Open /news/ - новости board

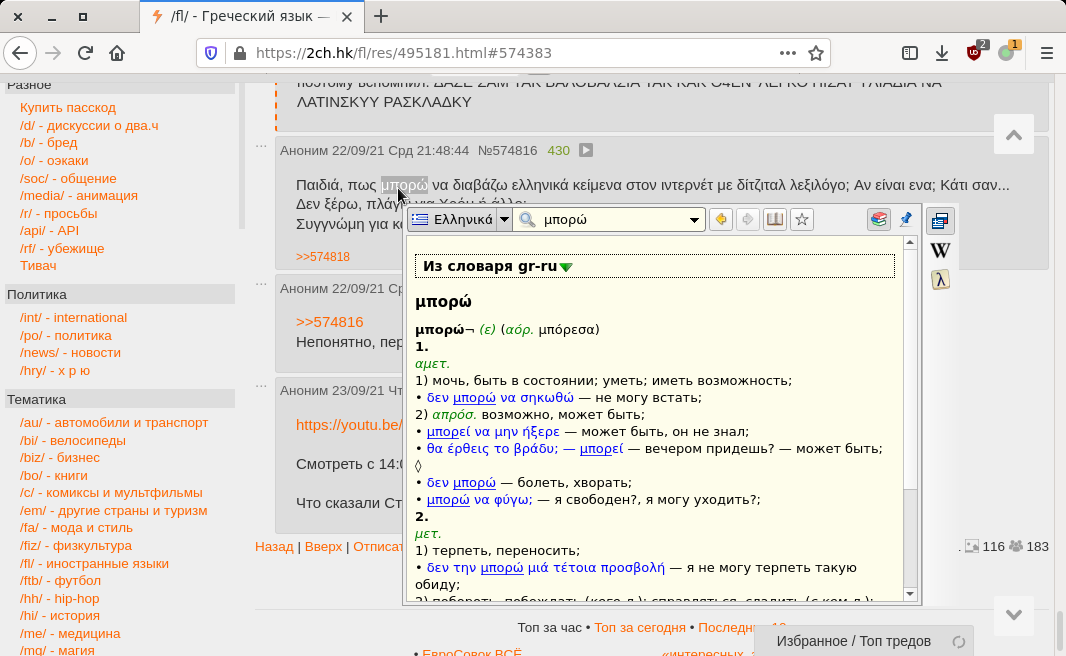(71, 353)
